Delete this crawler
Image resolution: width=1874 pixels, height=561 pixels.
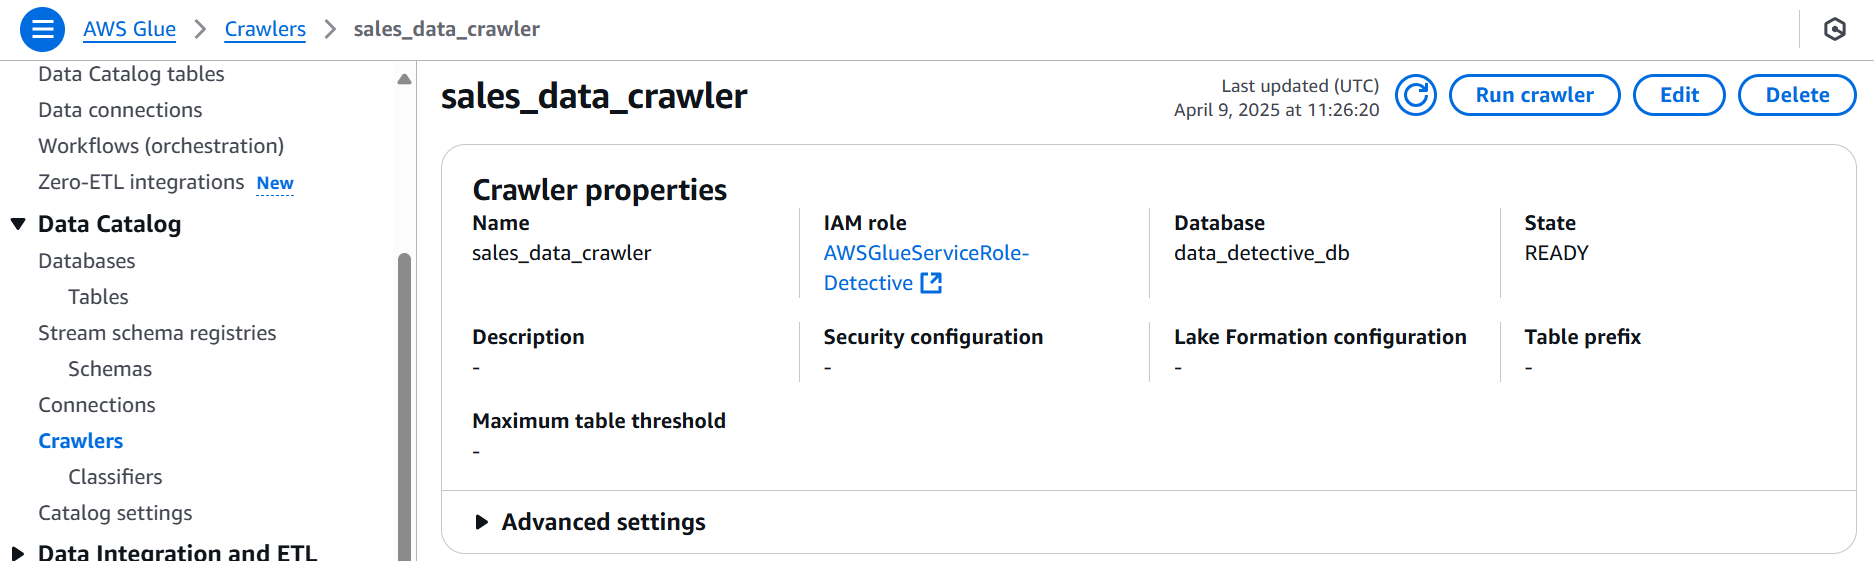pos(1797,95)
